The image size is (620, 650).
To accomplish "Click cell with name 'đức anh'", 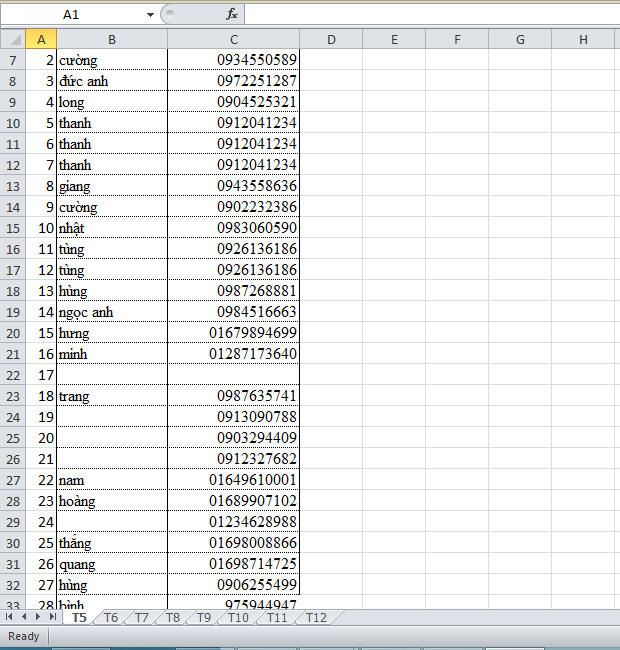I will pos(112,81).
